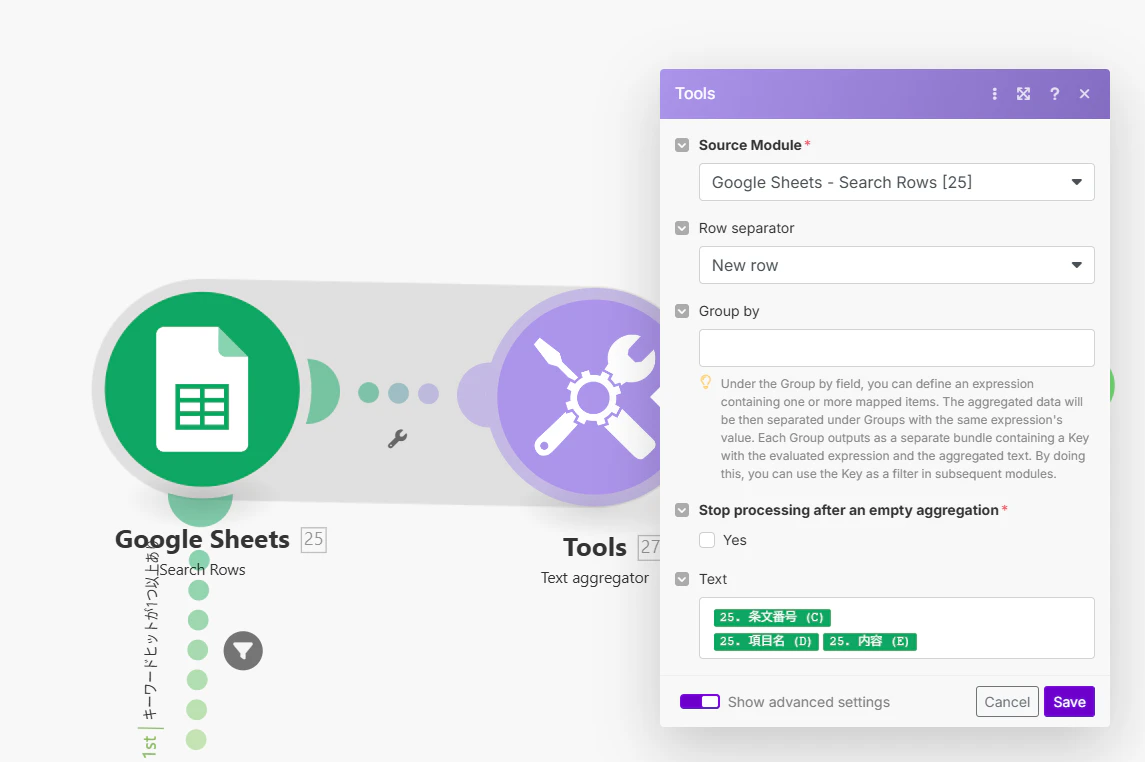Check the Yes checkbox for stop processing
Viewport: 1145px width, 762px height.
pos(707,540)
